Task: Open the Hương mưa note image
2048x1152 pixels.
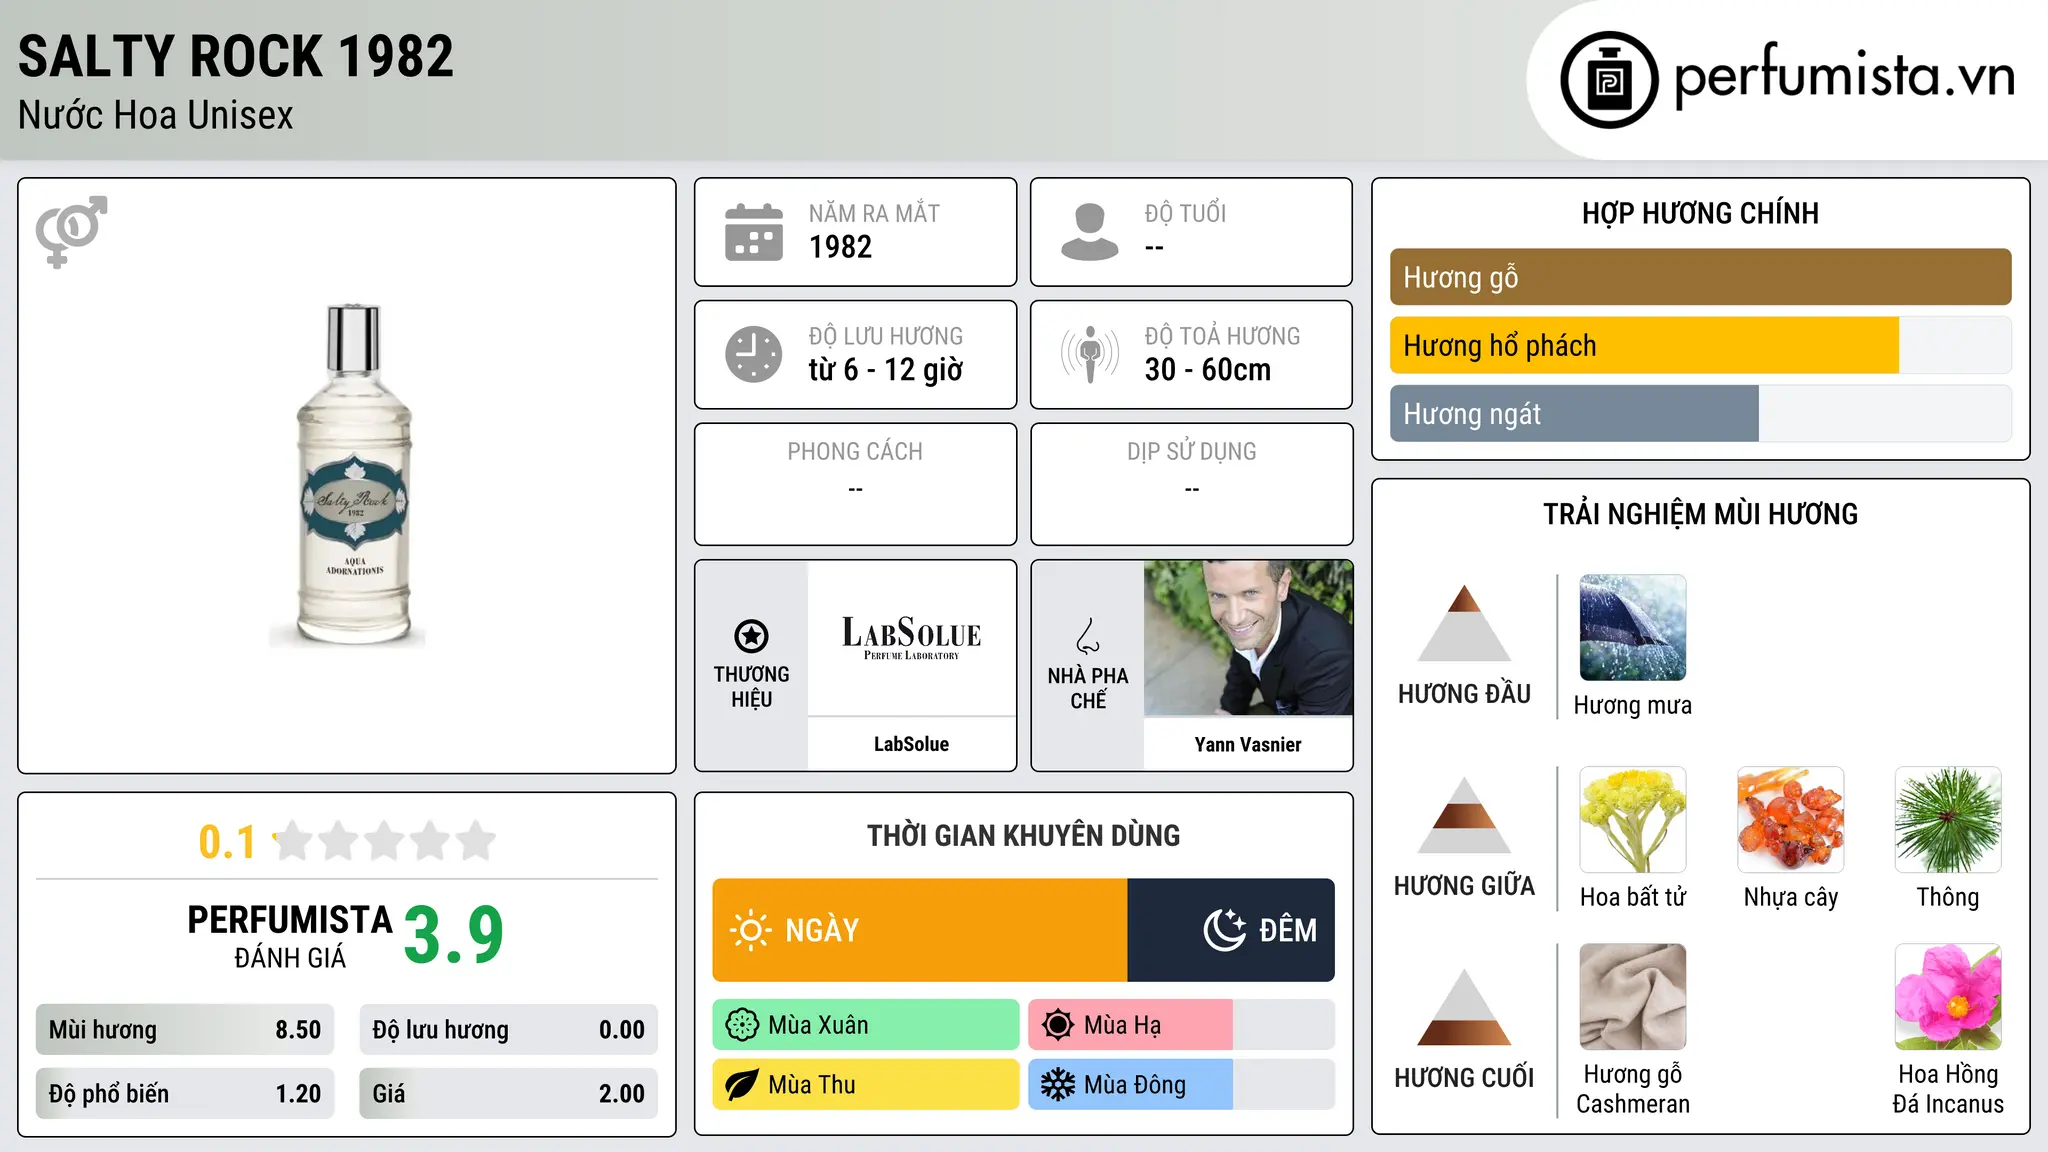Action: click(1633, 628)
